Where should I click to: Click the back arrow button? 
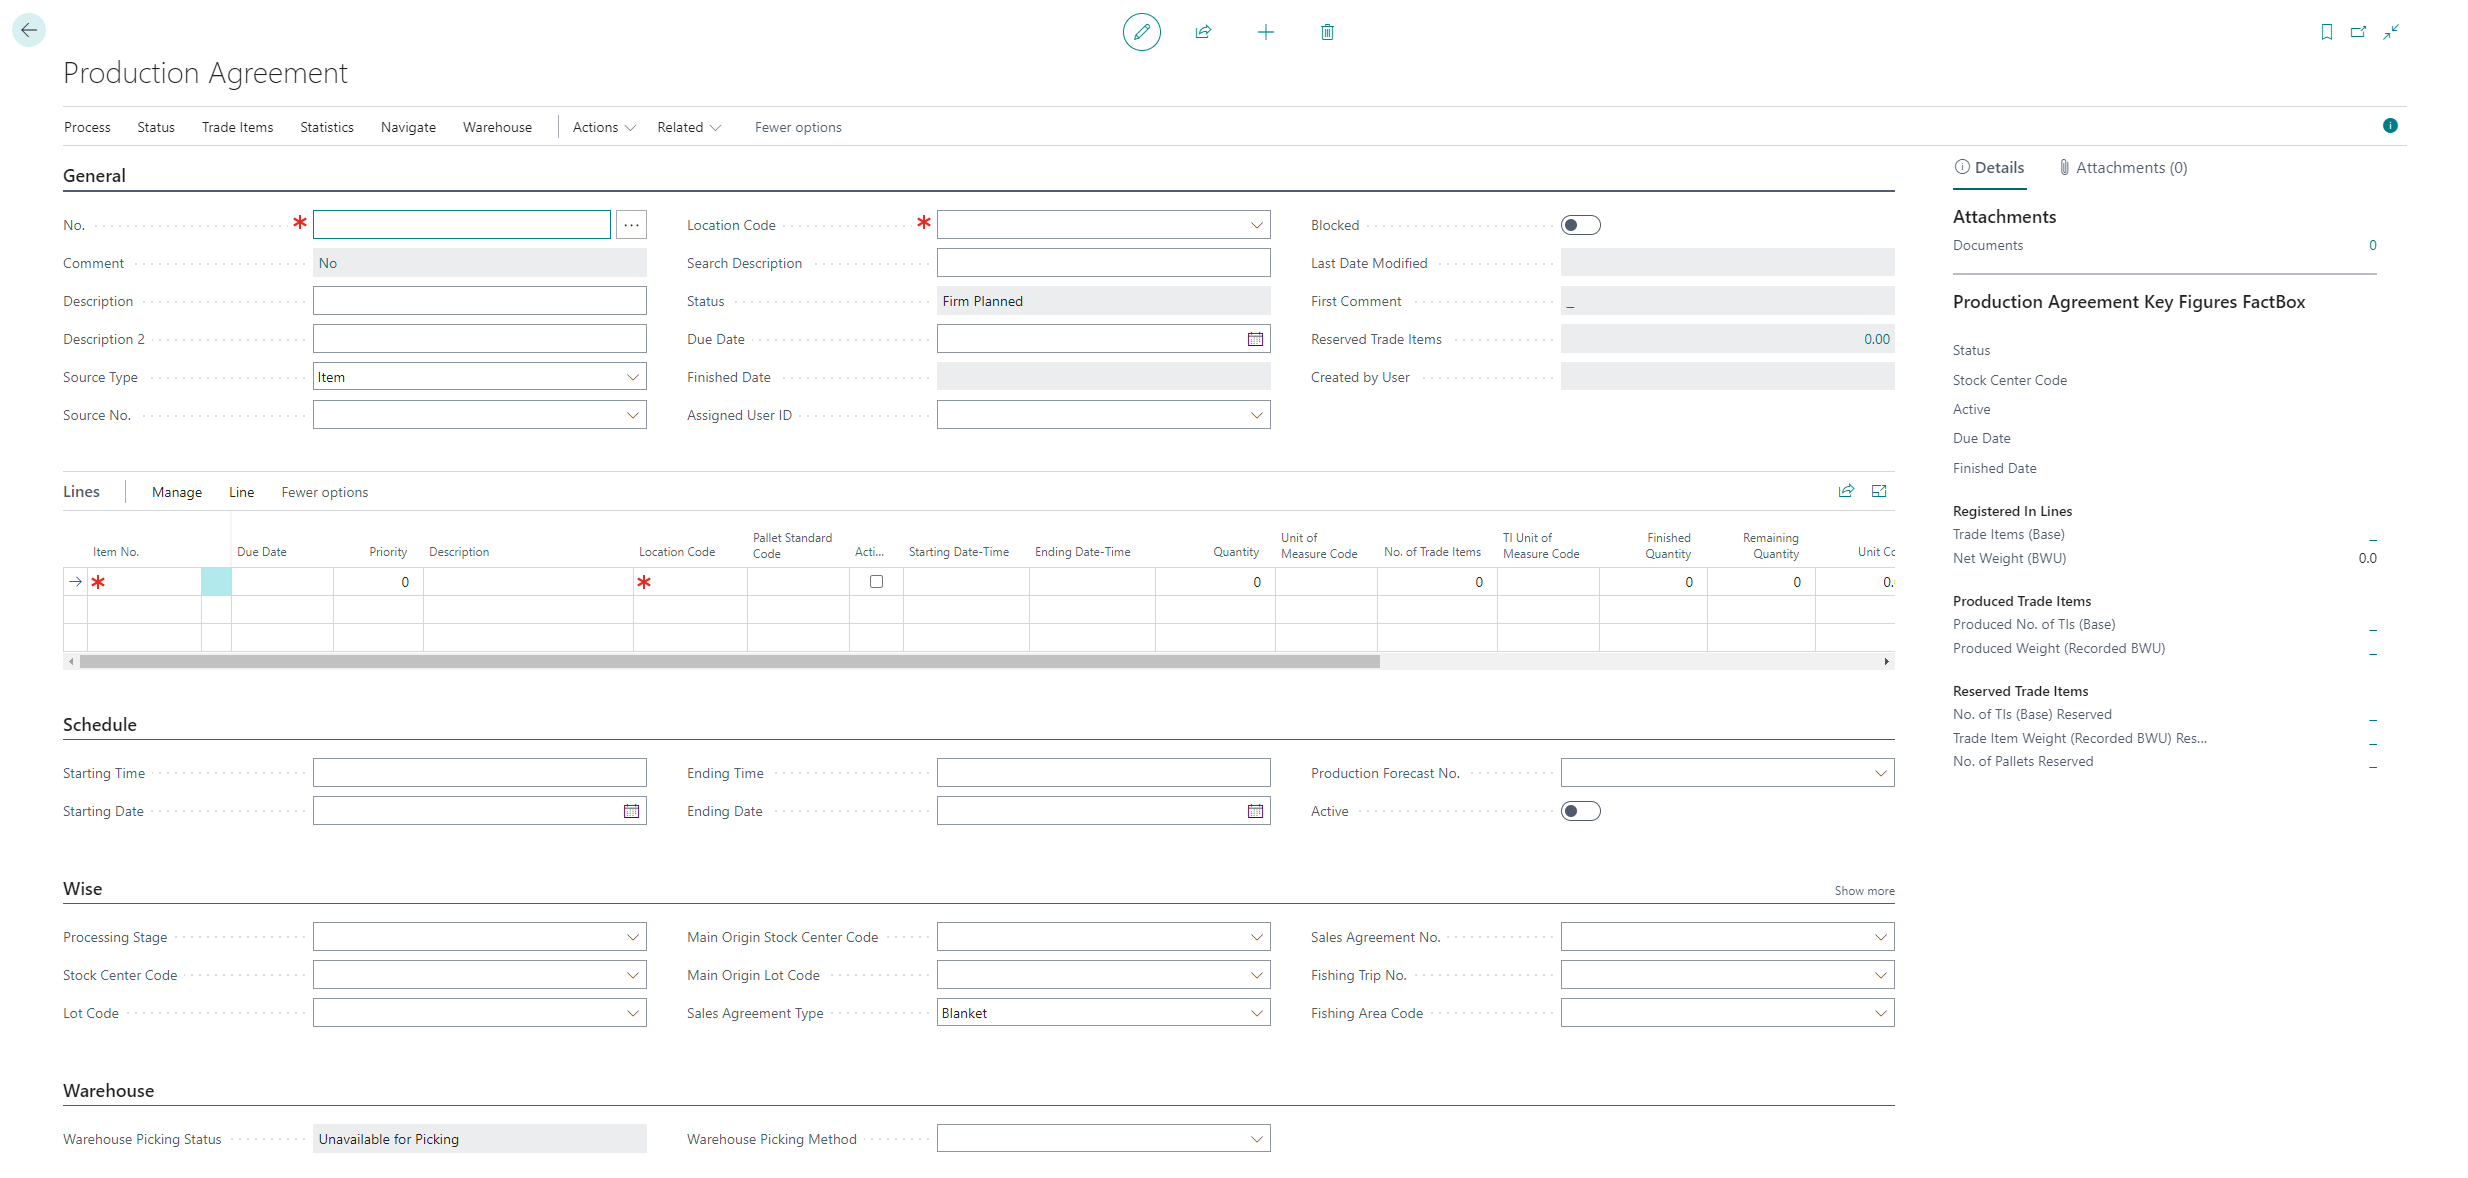click(29, 31)
